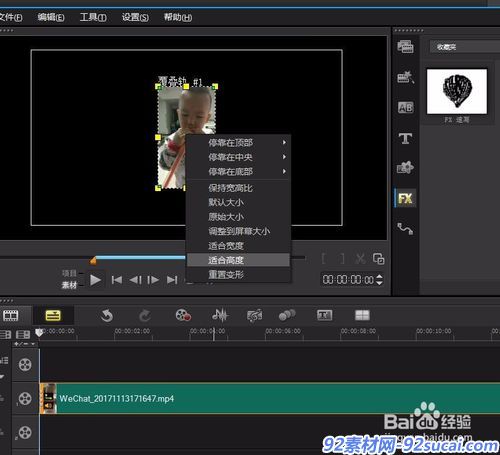Viewport: 500px width, 455px height.
Task: Toggle overlay track 2 button
Action: 25,433
